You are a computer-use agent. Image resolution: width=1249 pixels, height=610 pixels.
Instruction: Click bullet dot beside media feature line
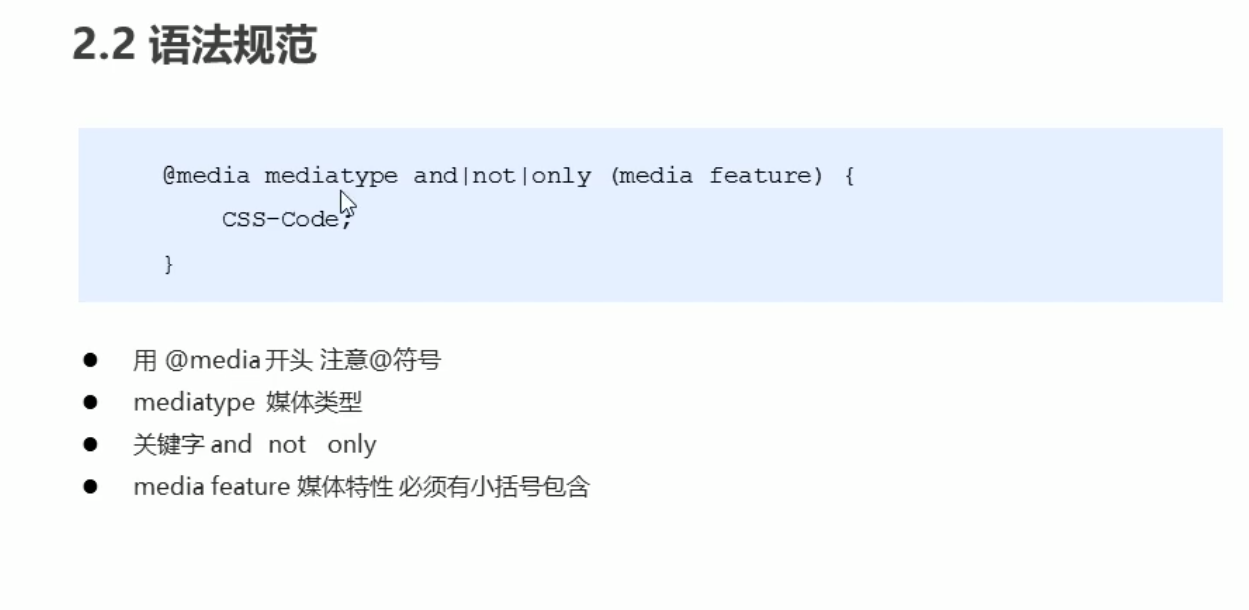tap(90, 487)
